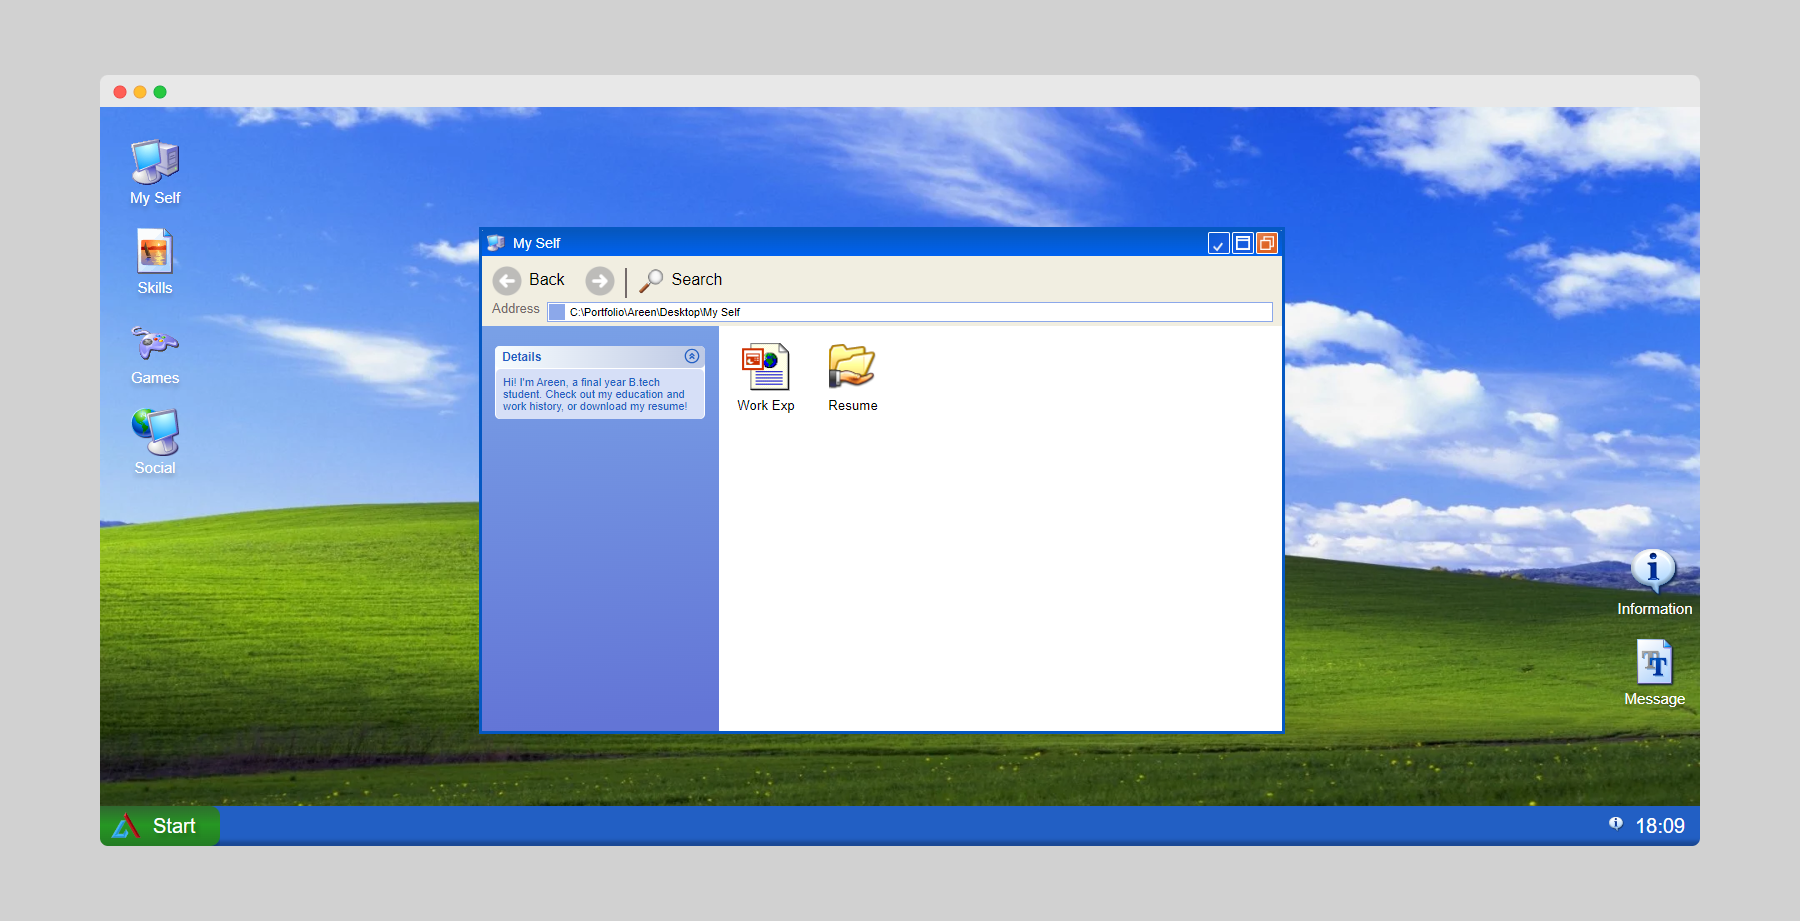1800x921 pixels.
Task: Open the Resume folder icon
Action: (853, 377)
